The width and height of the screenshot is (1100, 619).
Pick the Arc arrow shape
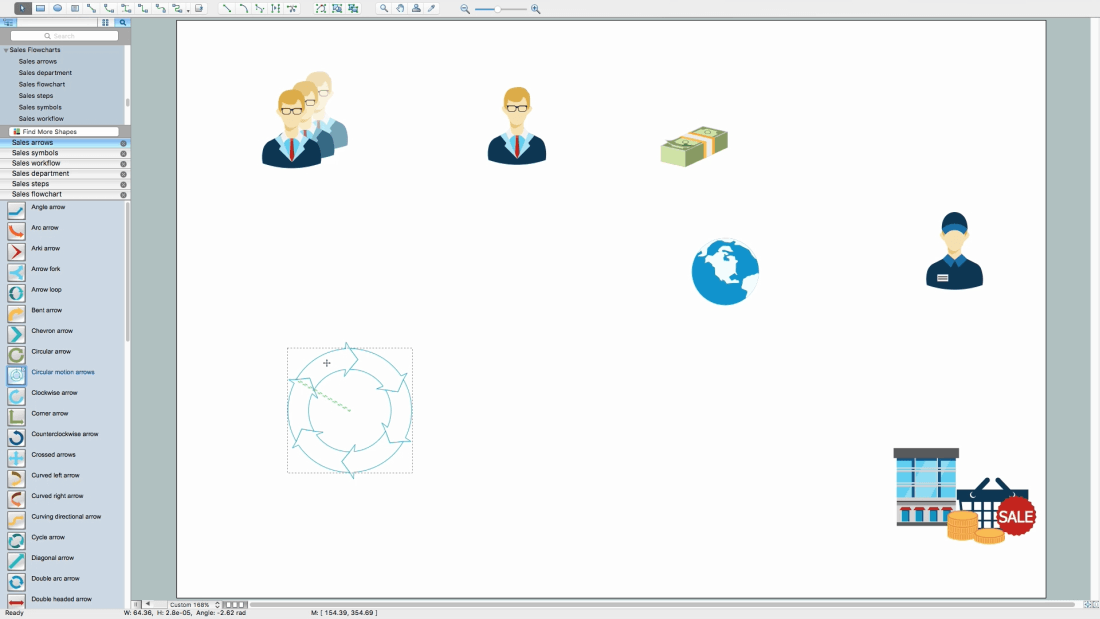tap(16, 230)
